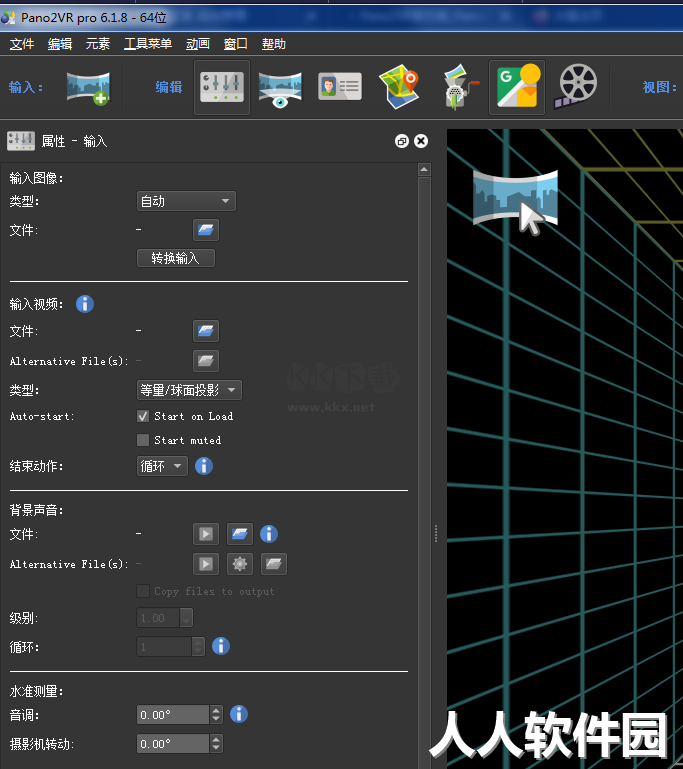
Task: Browse background sound Alternative File(s)
Action: click(274, 564)
